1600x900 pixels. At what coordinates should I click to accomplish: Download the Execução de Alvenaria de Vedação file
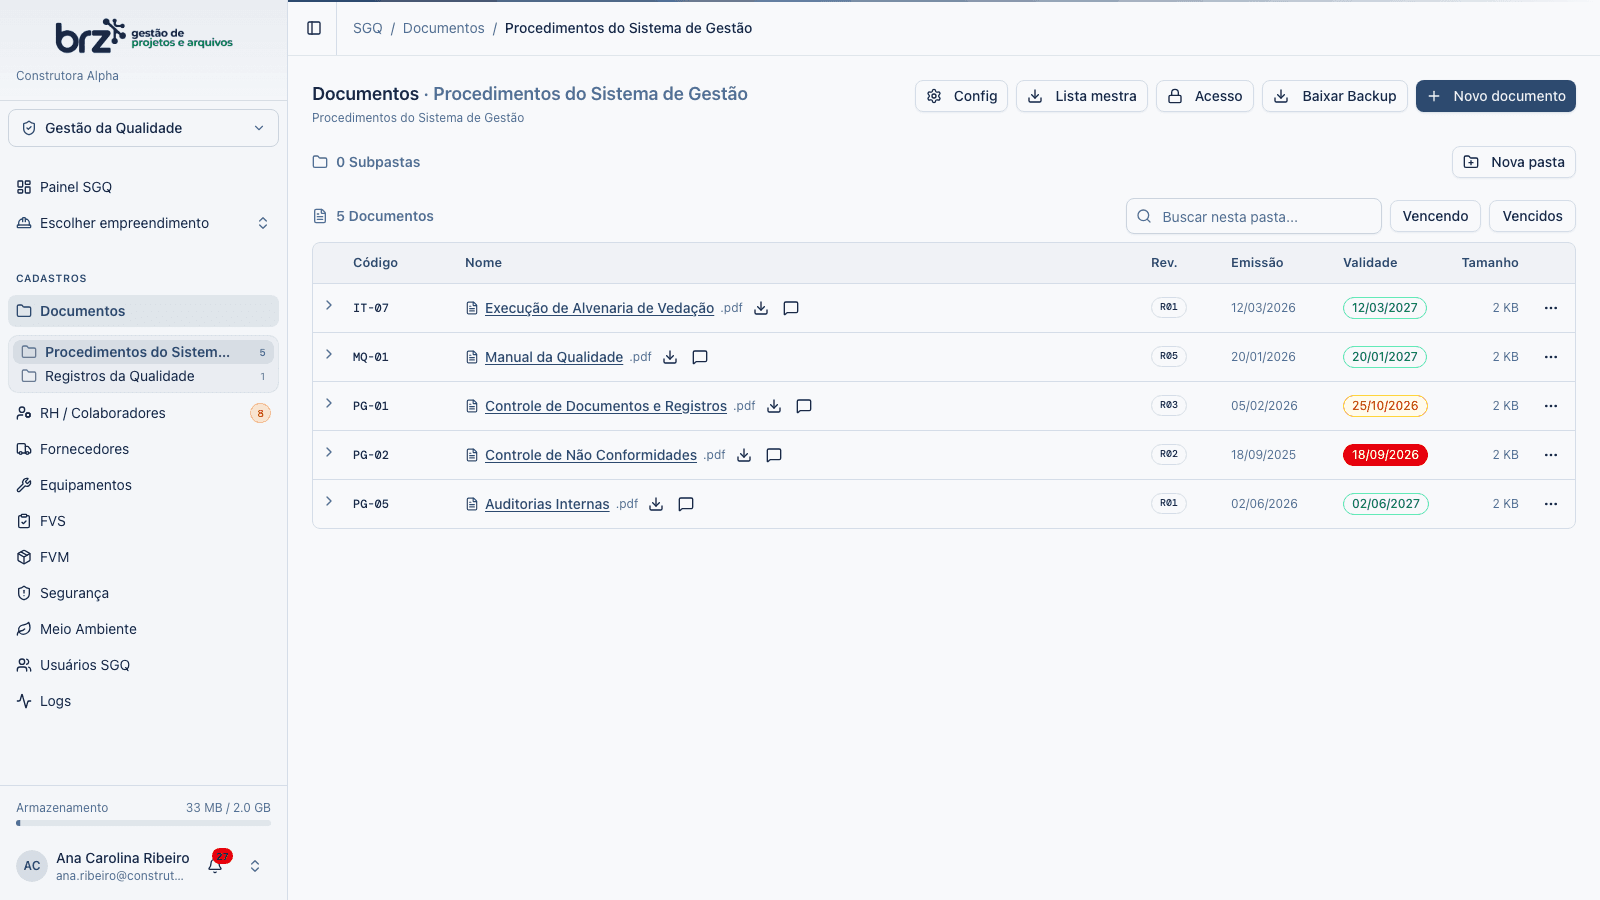click(x=761, y=308)
